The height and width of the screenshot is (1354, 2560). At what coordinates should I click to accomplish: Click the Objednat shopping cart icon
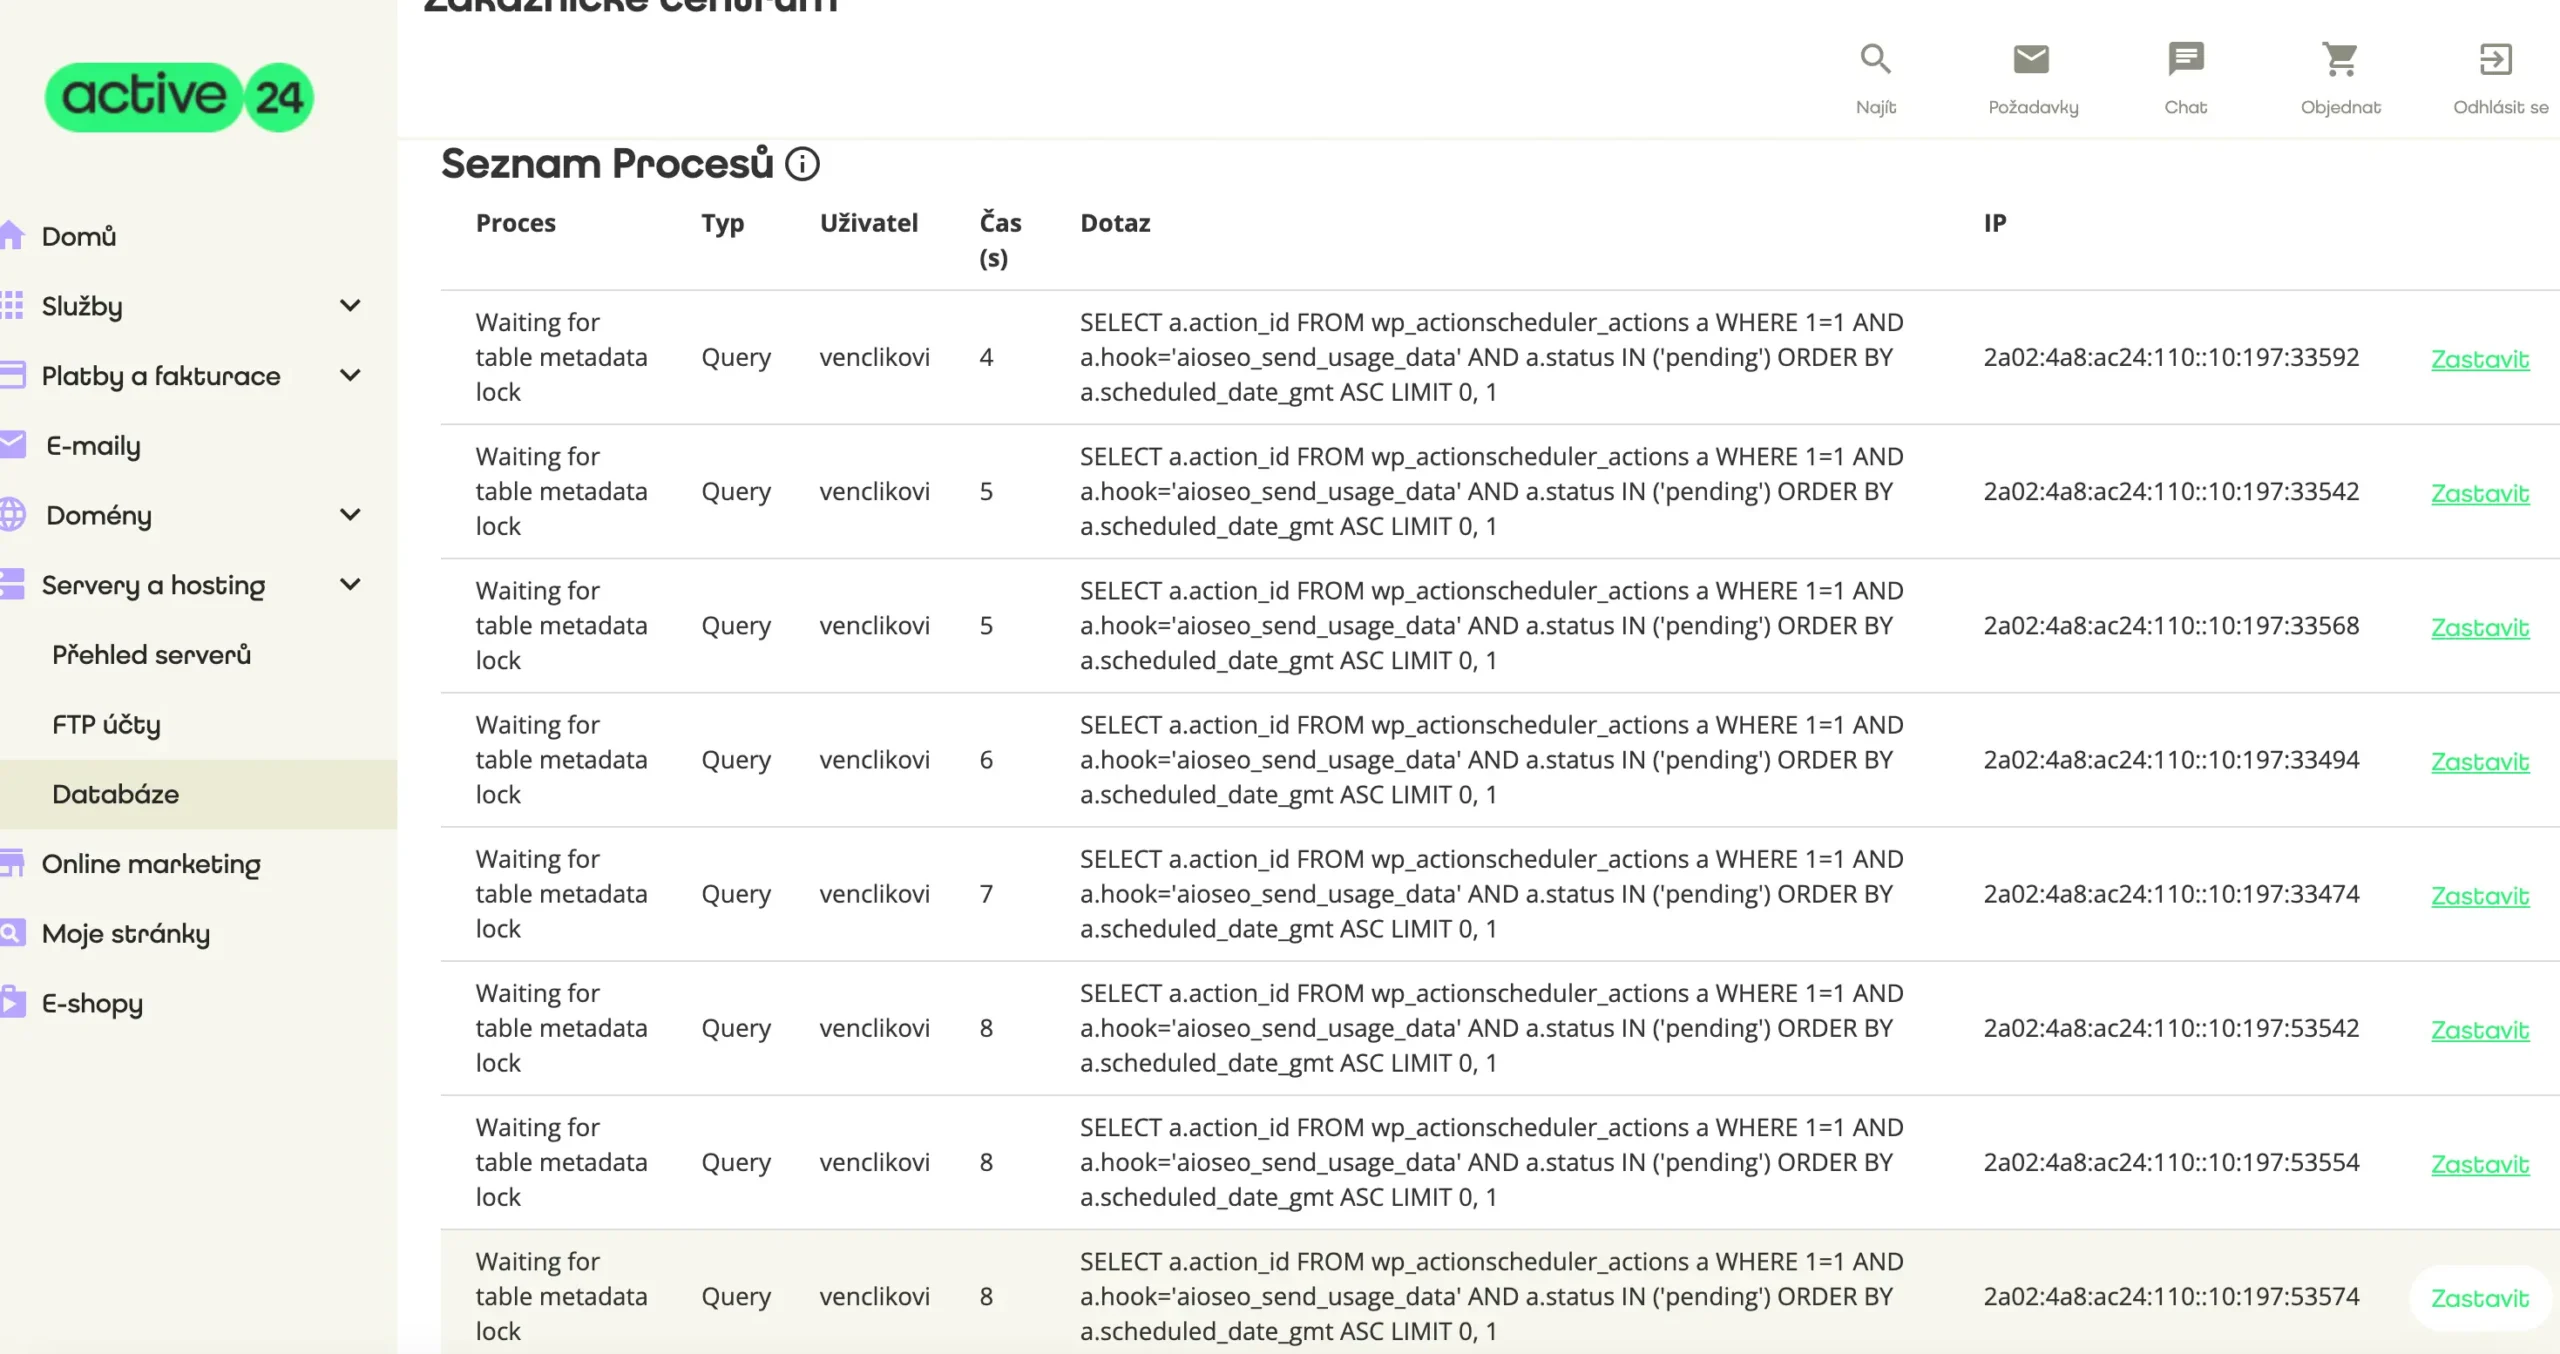click(x=2340, y=59)
